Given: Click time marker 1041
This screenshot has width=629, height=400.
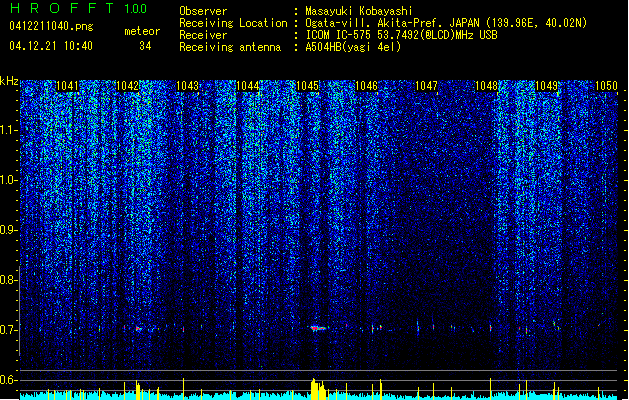Looking at the screenshot, I should [67, 86].
